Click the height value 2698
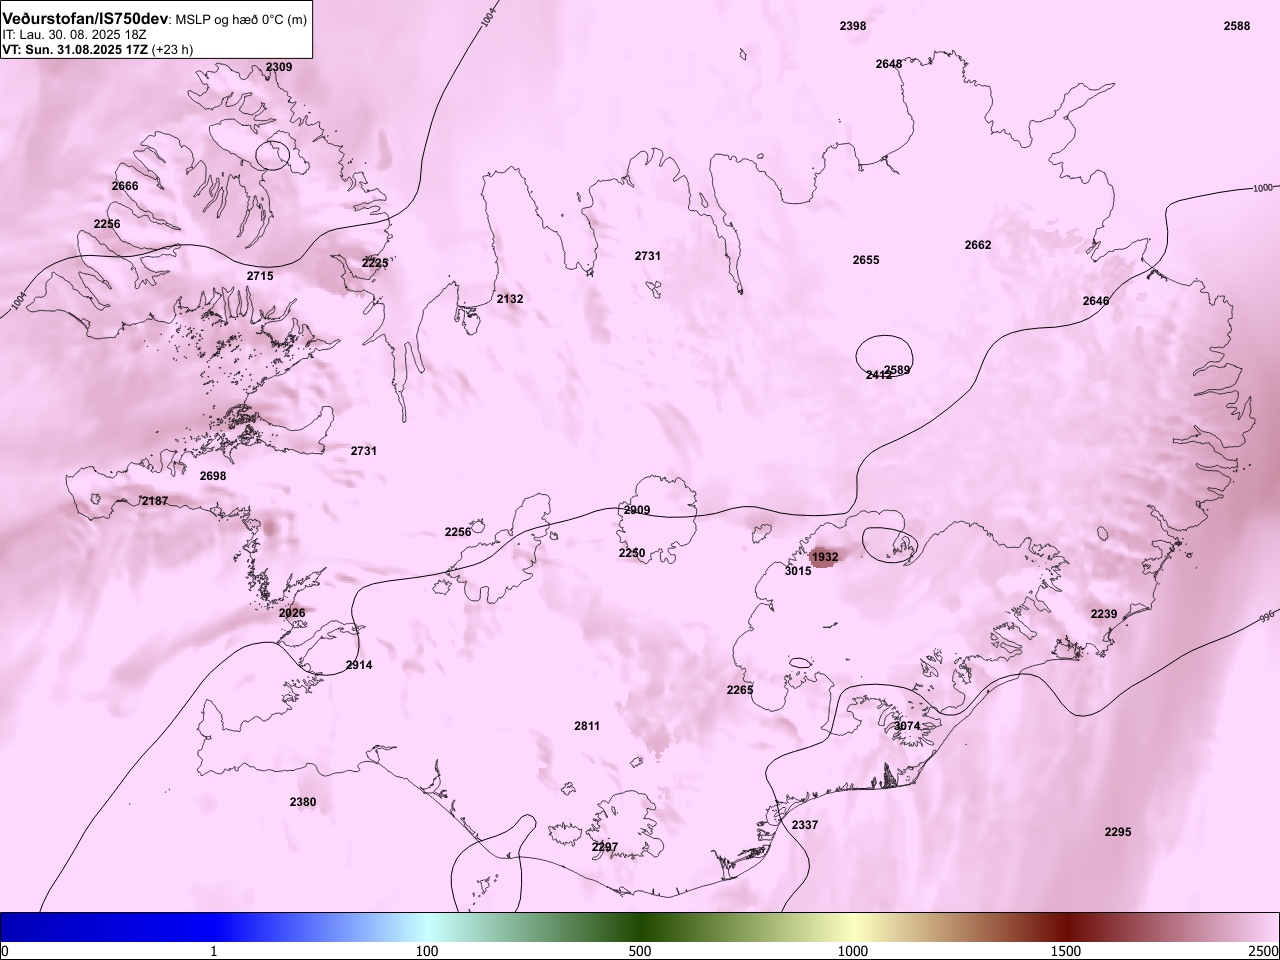The height and width of the screenshot is (960, 1280). click(x=213, y=476)
